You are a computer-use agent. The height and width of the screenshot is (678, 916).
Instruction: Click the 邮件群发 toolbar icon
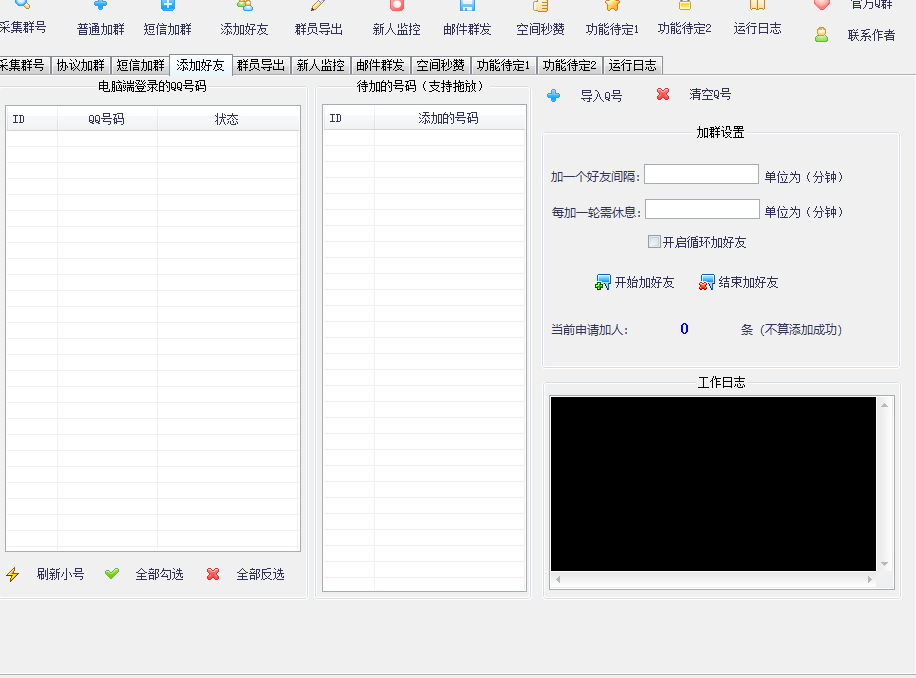(x=467, y=5)
